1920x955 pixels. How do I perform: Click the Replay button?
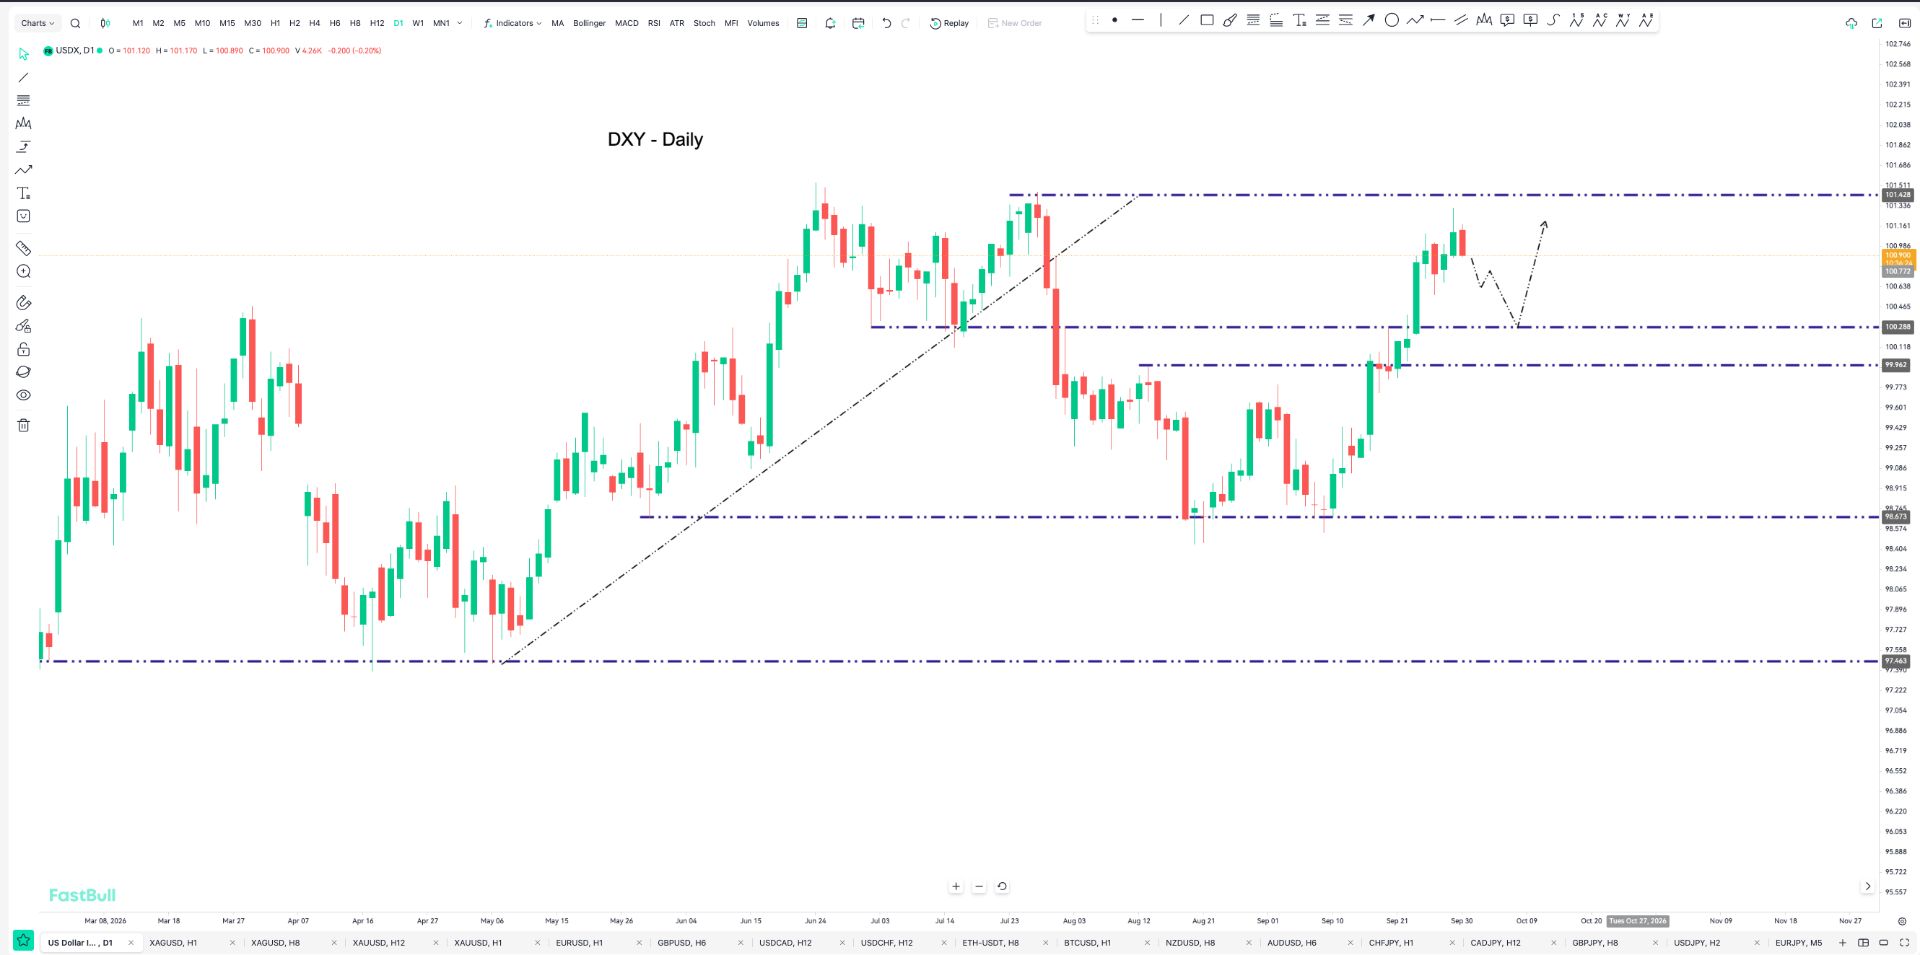point(949,23)
